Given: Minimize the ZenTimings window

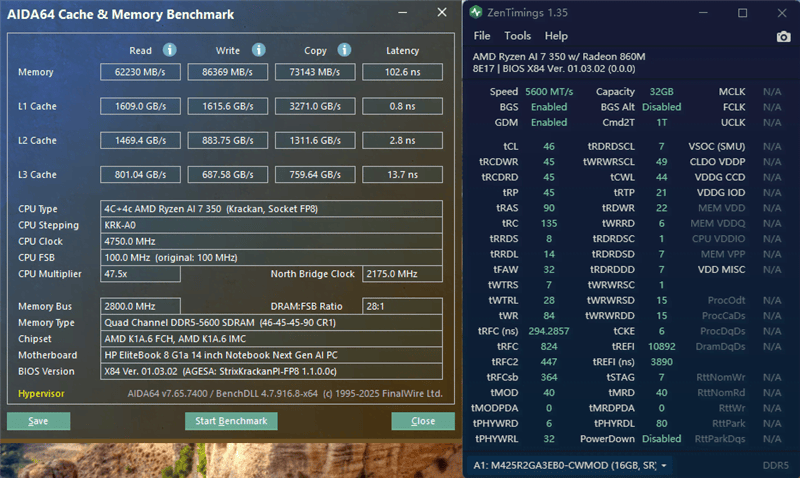Looking at the screenshot, I should (704, 13).
